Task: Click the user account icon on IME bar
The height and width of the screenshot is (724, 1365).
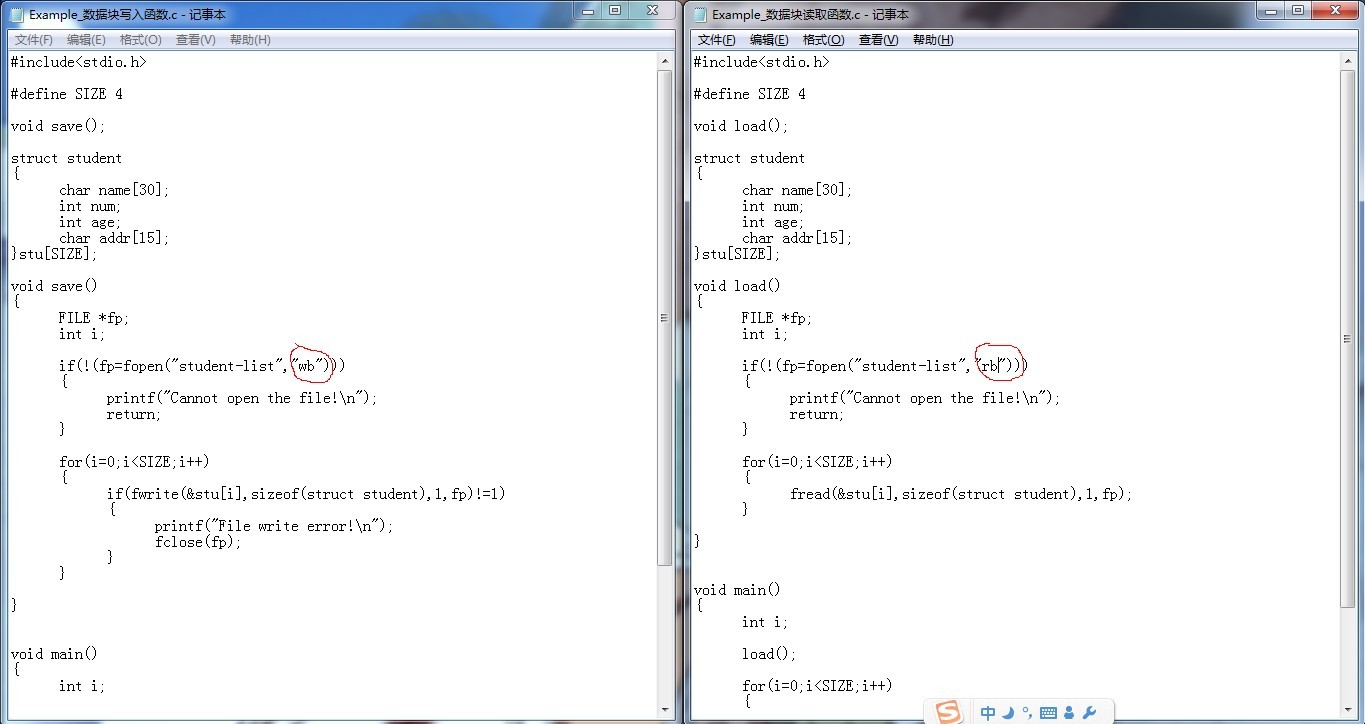Action: click(x=1069, y=713)
